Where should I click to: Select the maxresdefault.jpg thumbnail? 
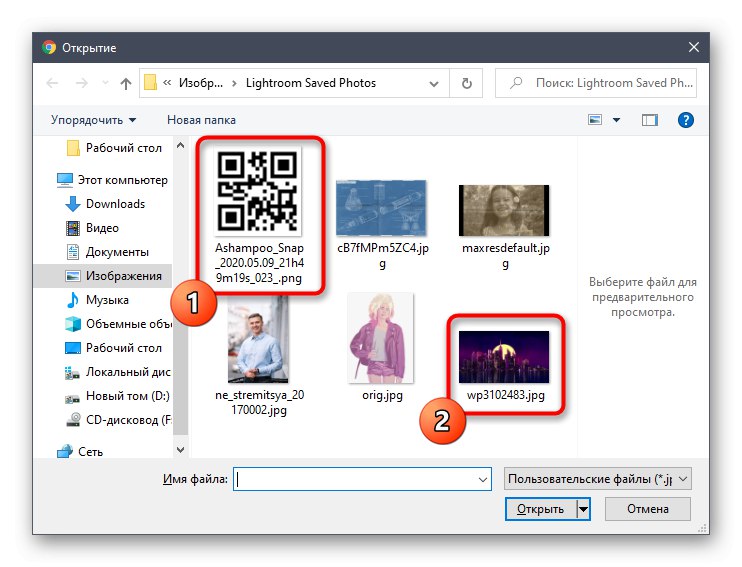click(x=504, y=211)
